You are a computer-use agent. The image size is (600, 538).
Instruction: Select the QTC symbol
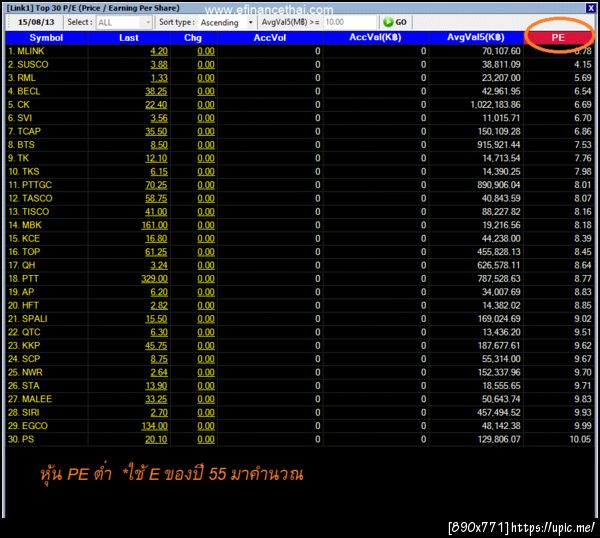click(x=31, y=333)
